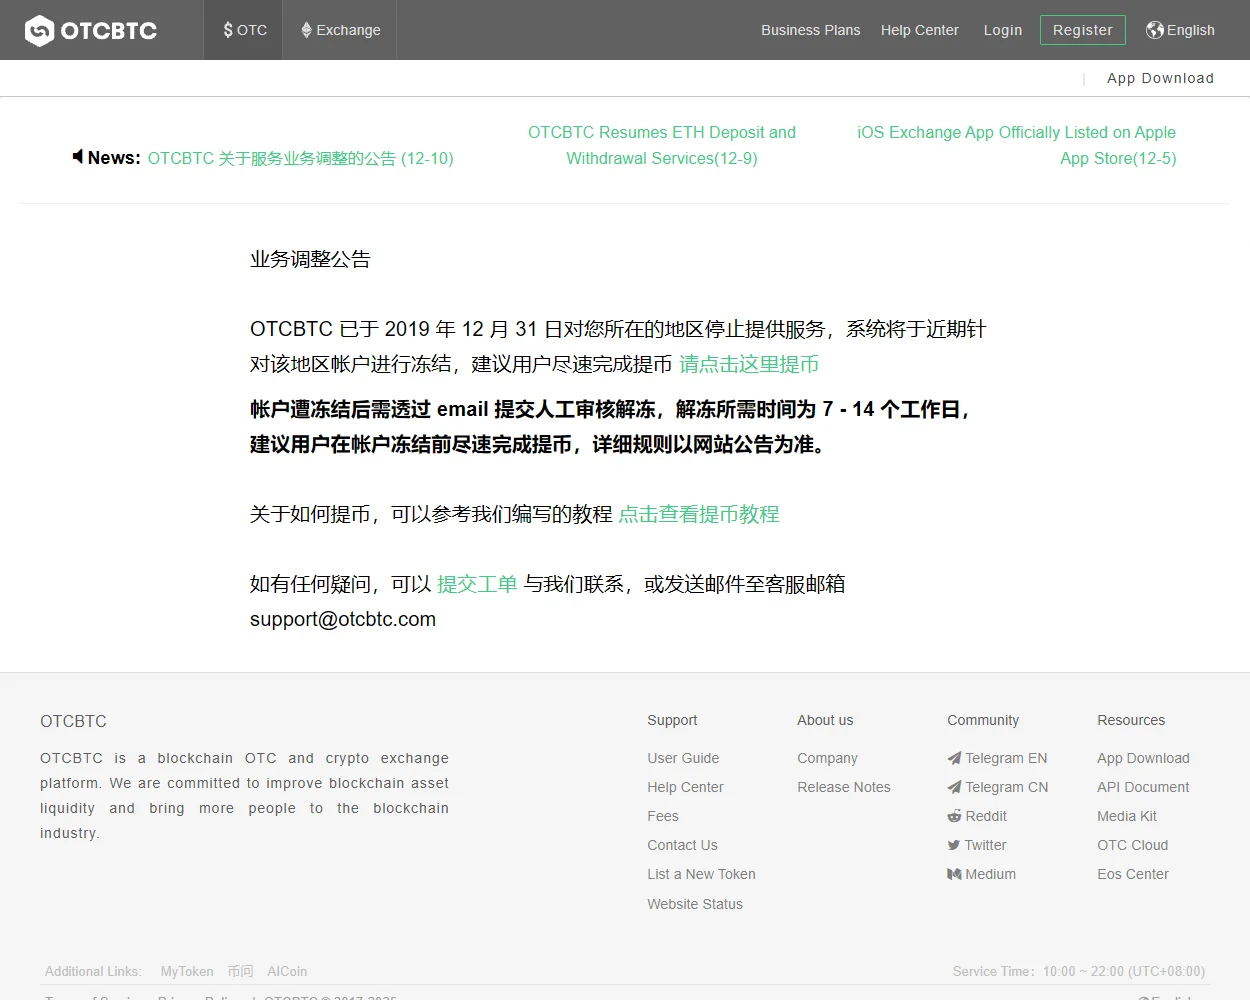This screenshot has height=1000, width=1250.
Task: Click the 币问 additional link
Action: click(240, 971)
